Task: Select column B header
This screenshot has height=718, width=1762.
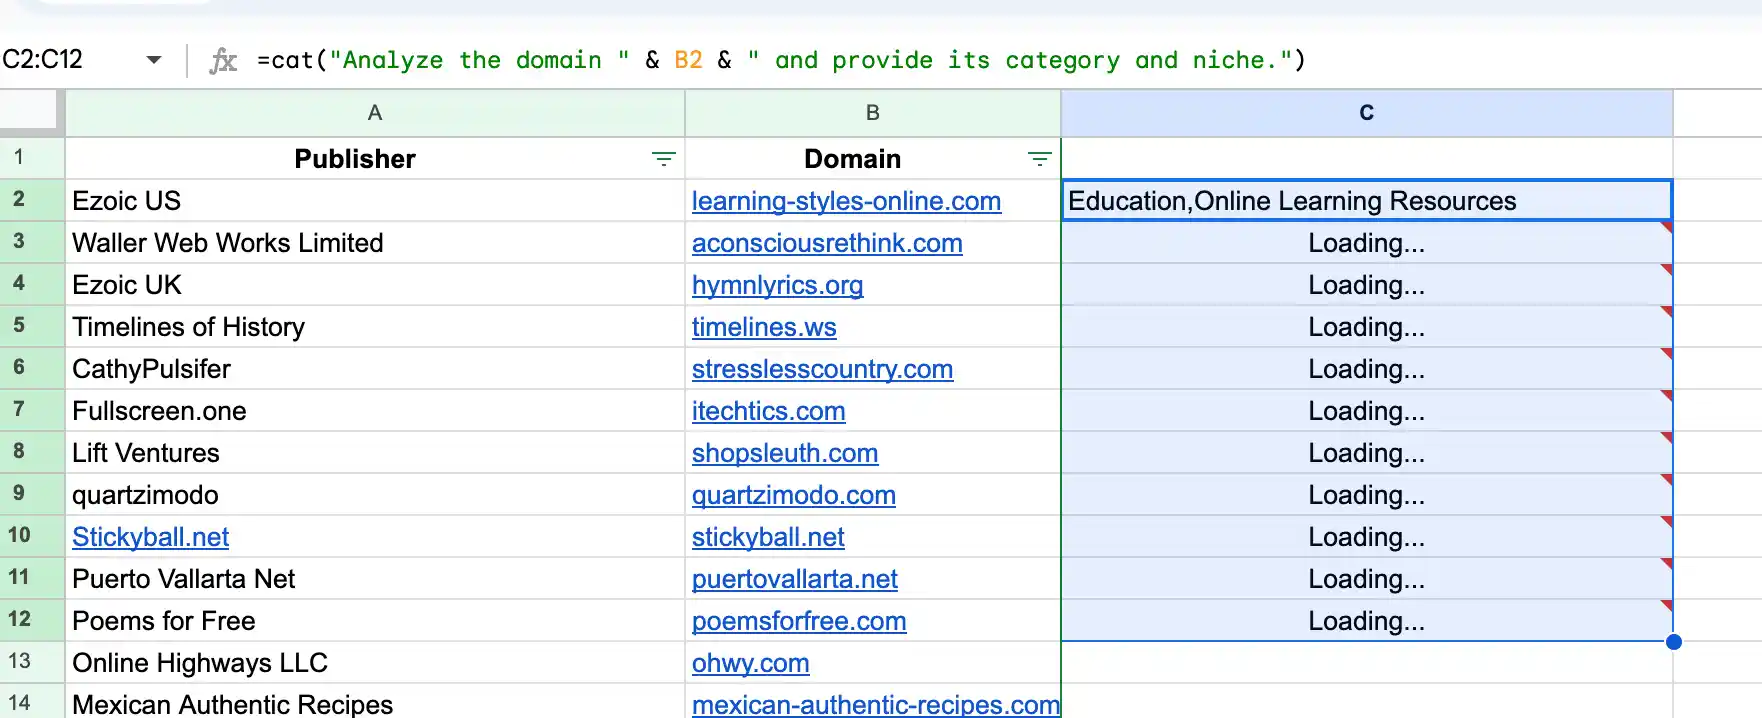Action: [873, 113]
